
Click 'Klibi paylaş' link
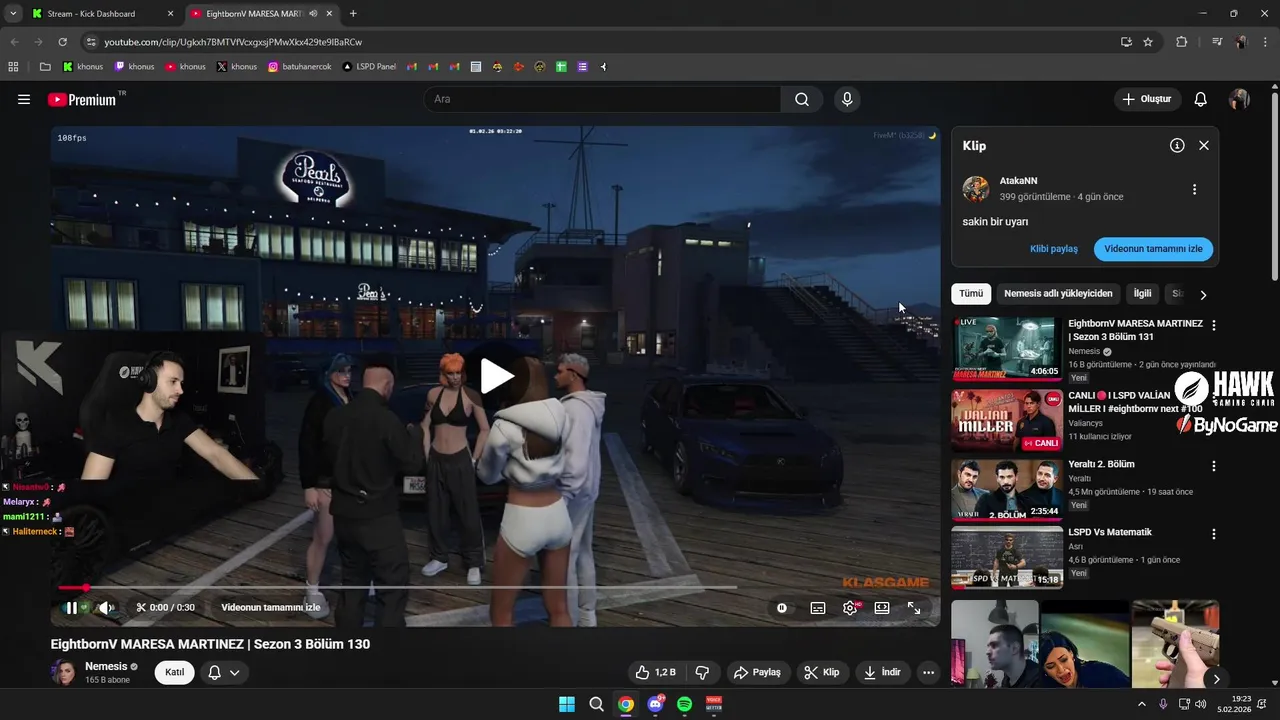[x=1054, y=249]
